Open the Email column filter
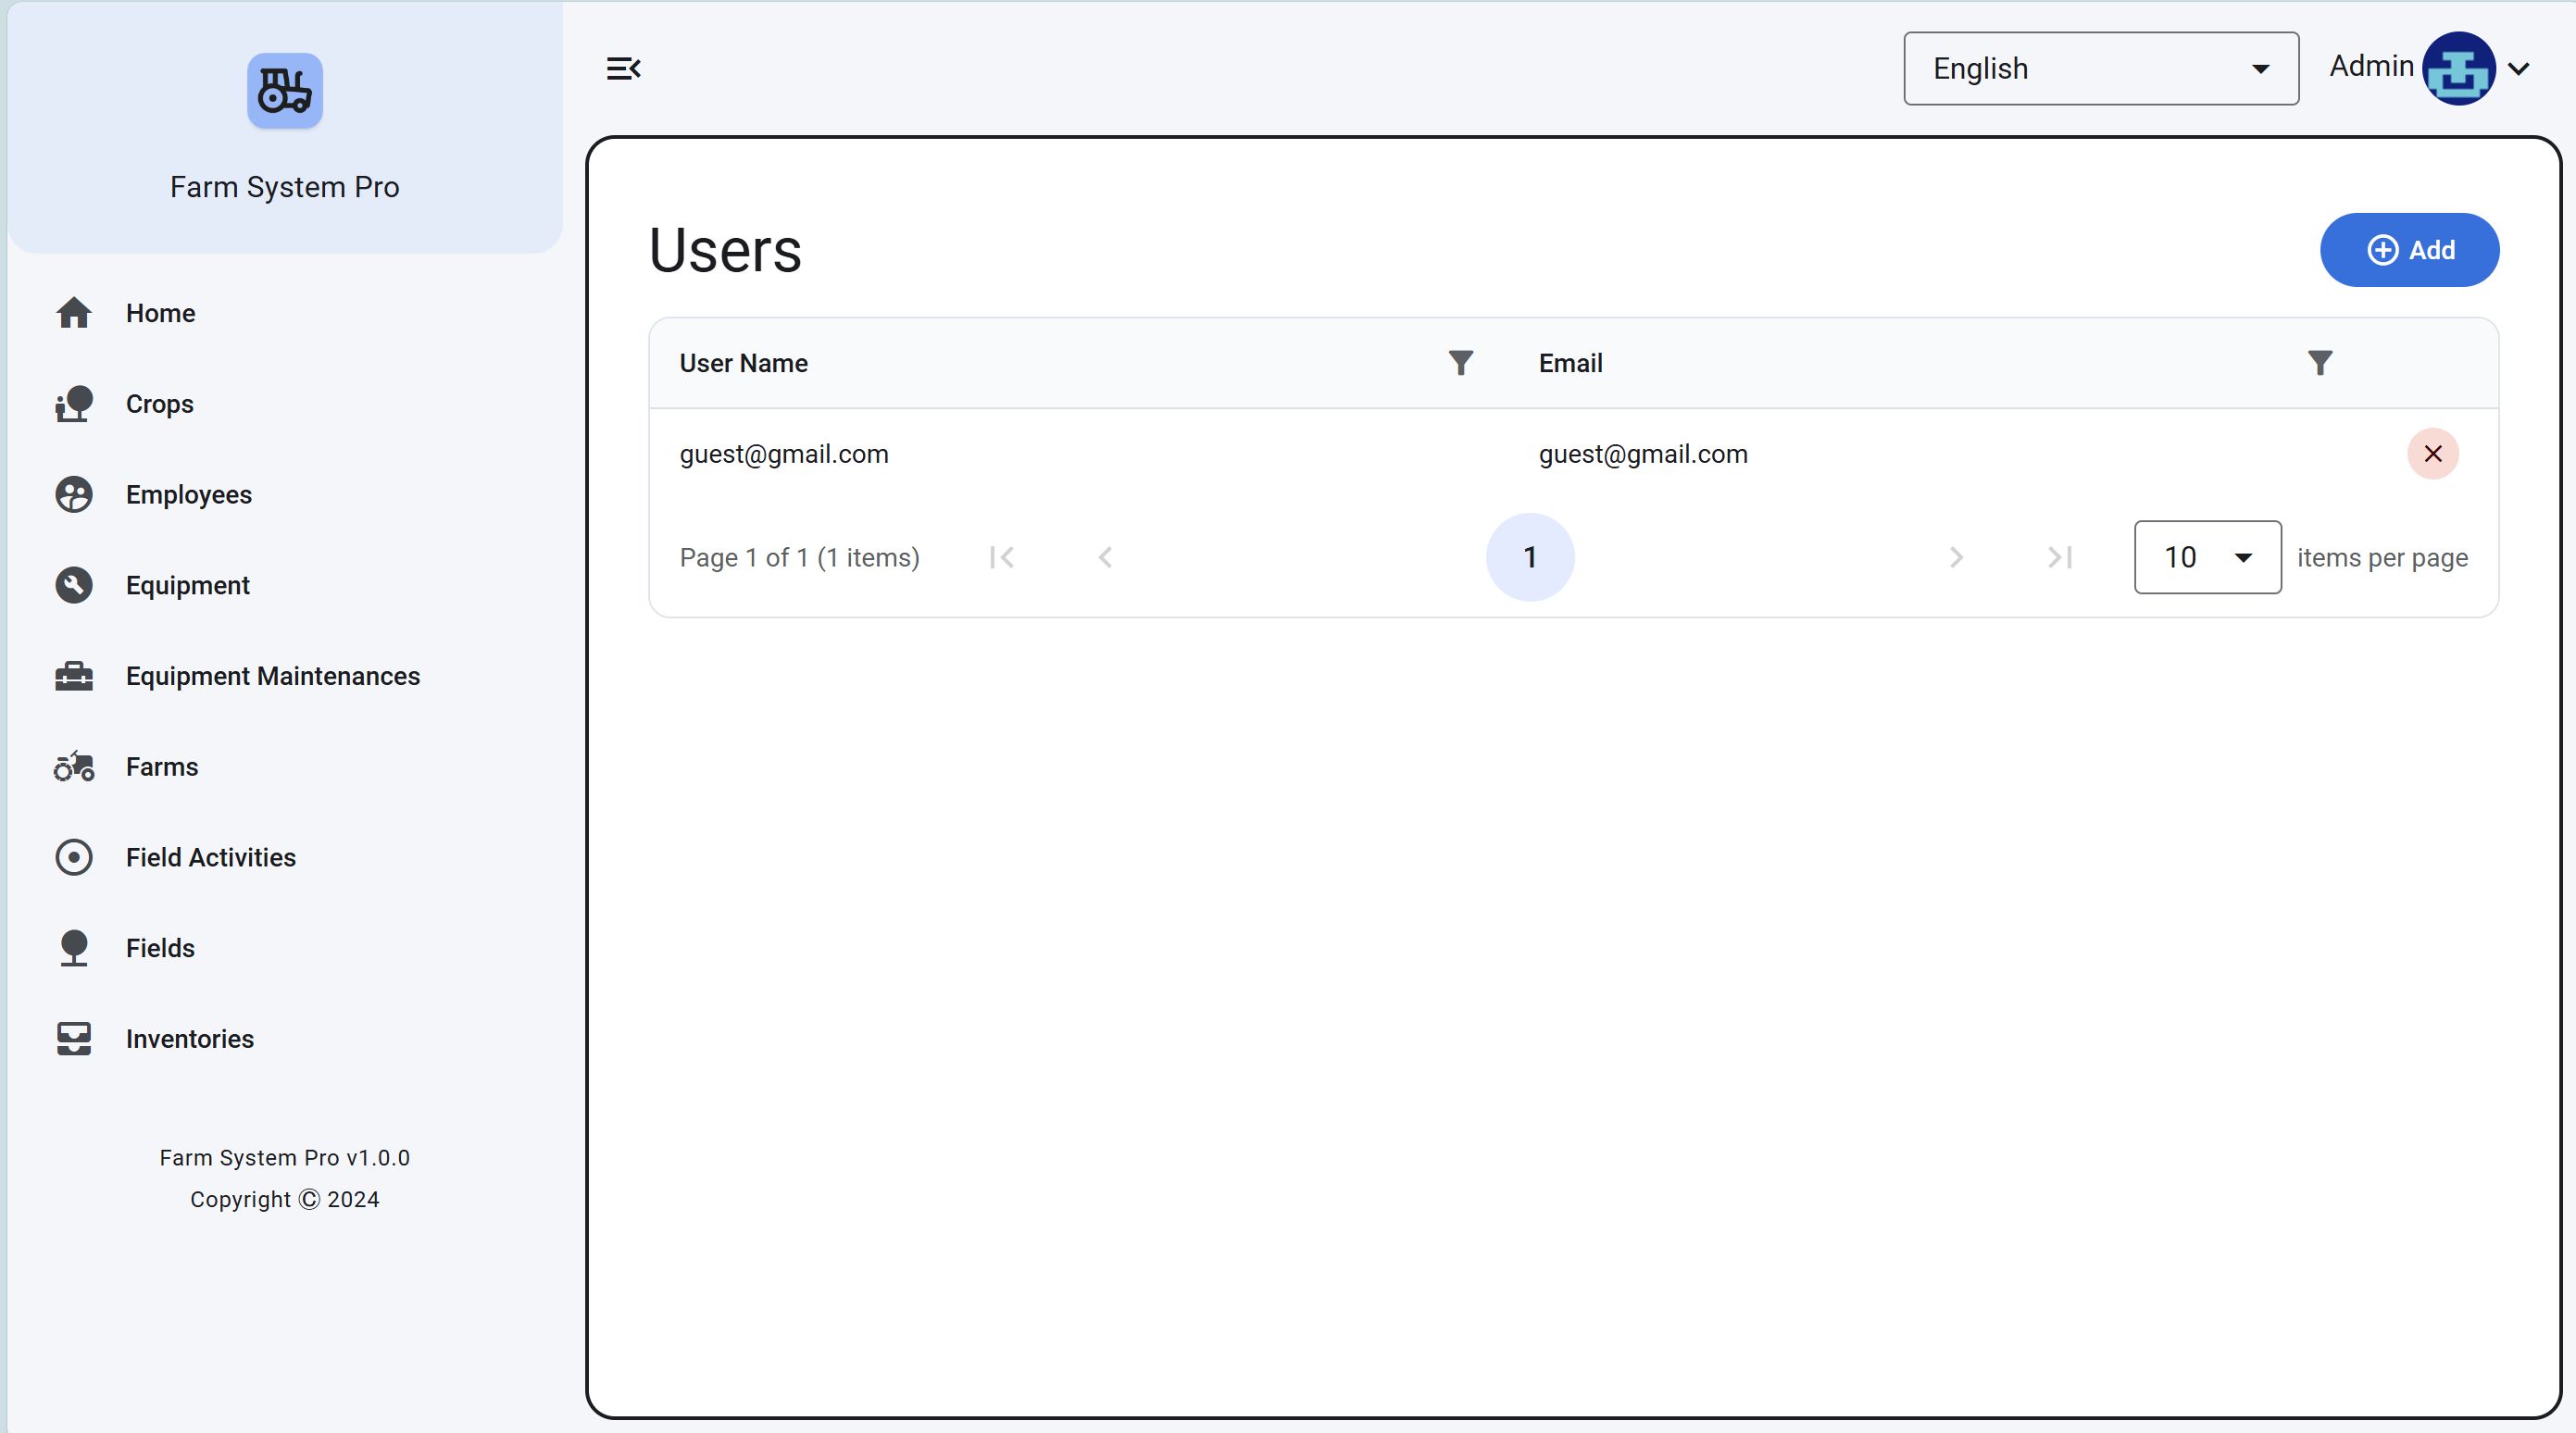2576x1433 pixels. tap(2319, 363)
